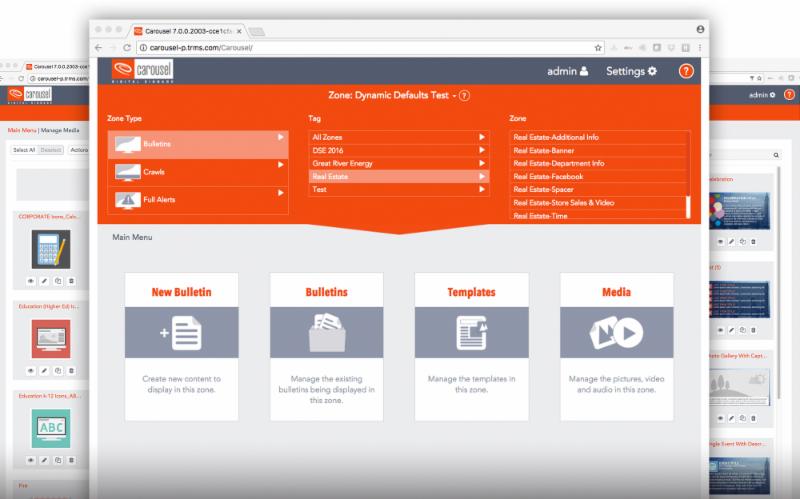This screenshot has height=499, width=800.
Task: Collapse the Zone: Dynamic Defaults Test dropdown
Action: 454,96
